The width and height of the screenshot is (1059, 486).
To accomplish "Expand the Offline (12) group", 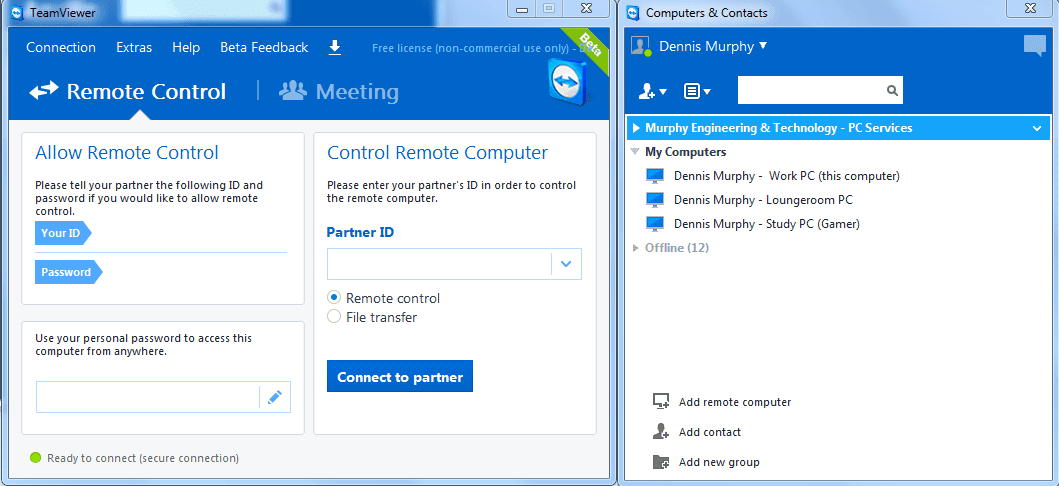I will pos(635,248).
